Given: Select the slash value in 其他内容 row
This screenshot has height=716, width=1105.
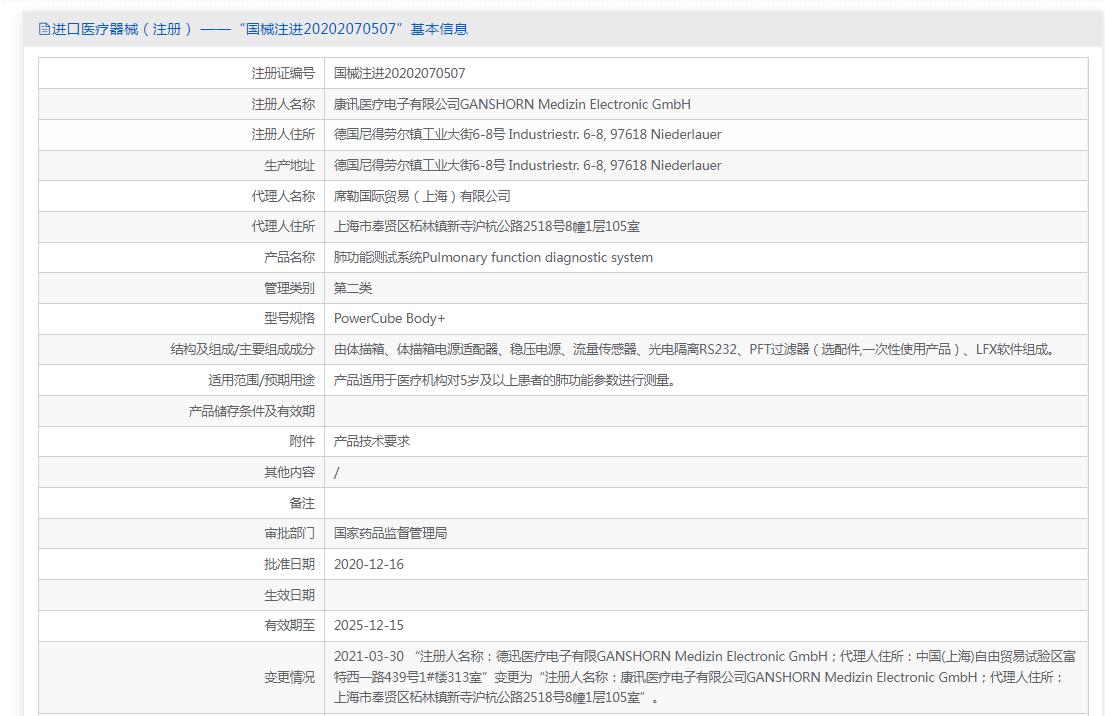Looking at the screenshot, I should tap(336, 472).
